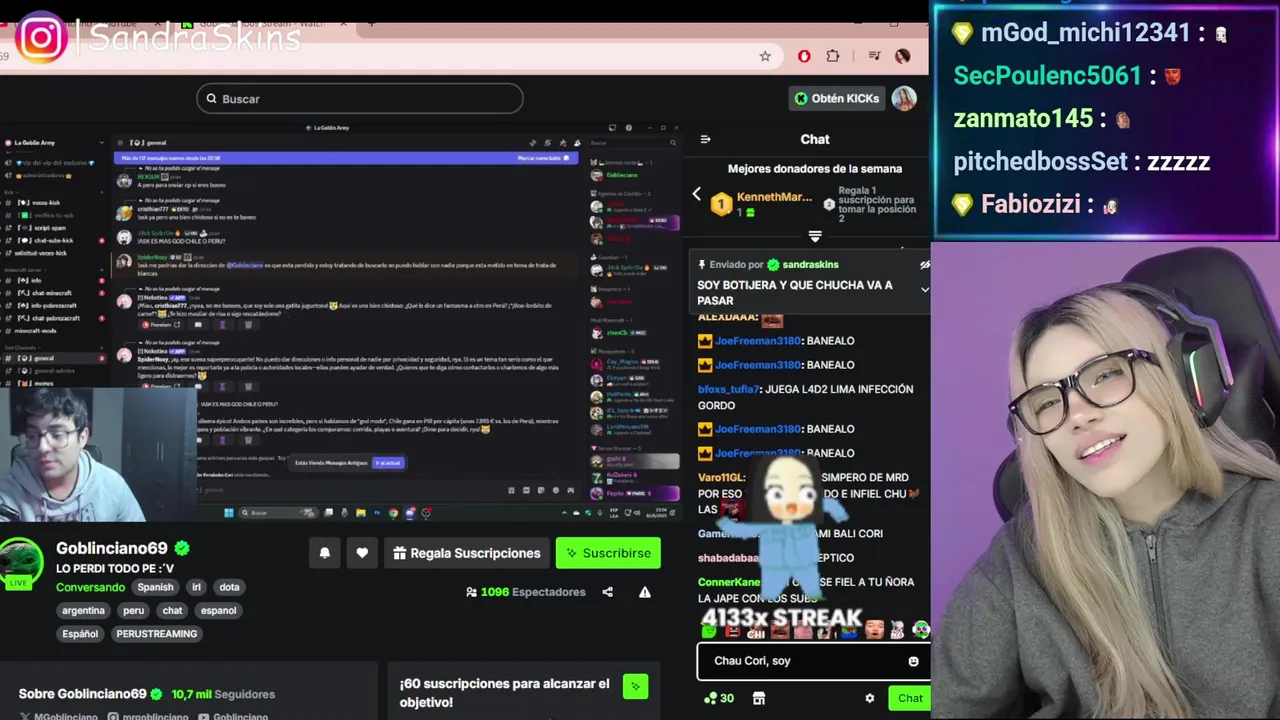Select the PERUSTREAMING tag
1280x720 pixels.
click(156, 633)
